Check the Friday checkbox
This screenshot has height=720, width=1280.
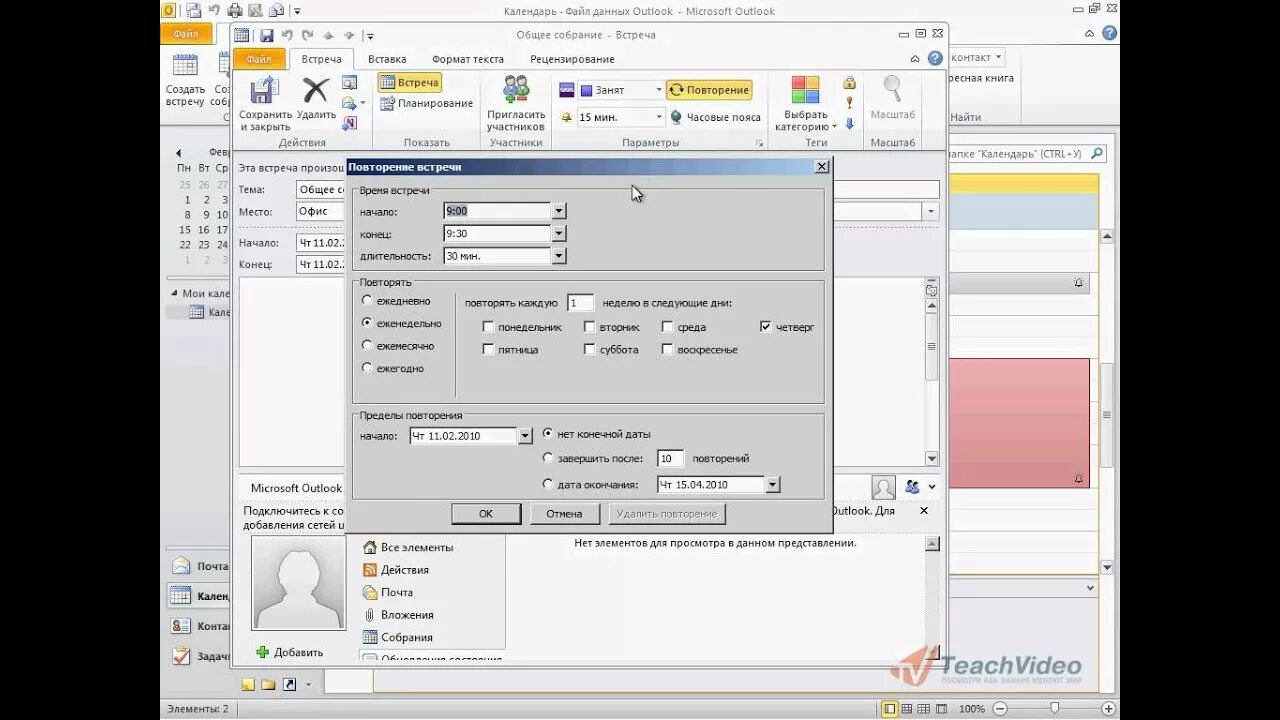coord(488,349)
